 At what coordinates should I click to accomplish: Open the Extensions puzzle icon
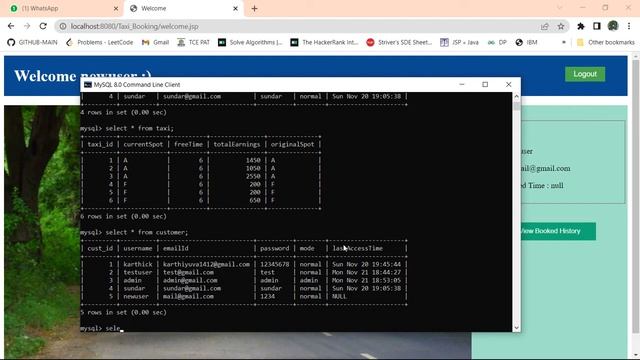(580, 26)
